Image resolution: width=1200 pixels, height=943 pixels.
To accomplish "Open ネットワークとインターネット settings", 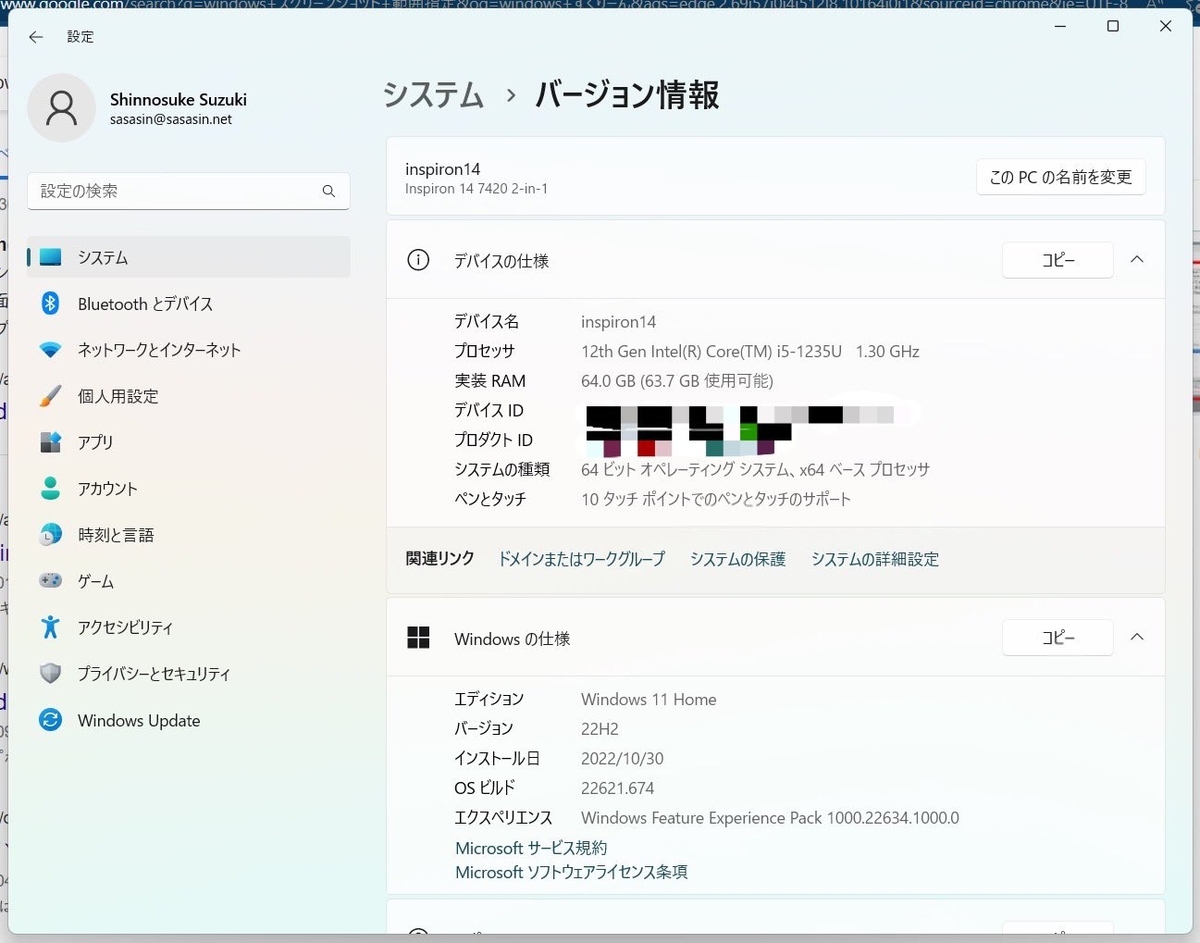I will click(190, 350).
